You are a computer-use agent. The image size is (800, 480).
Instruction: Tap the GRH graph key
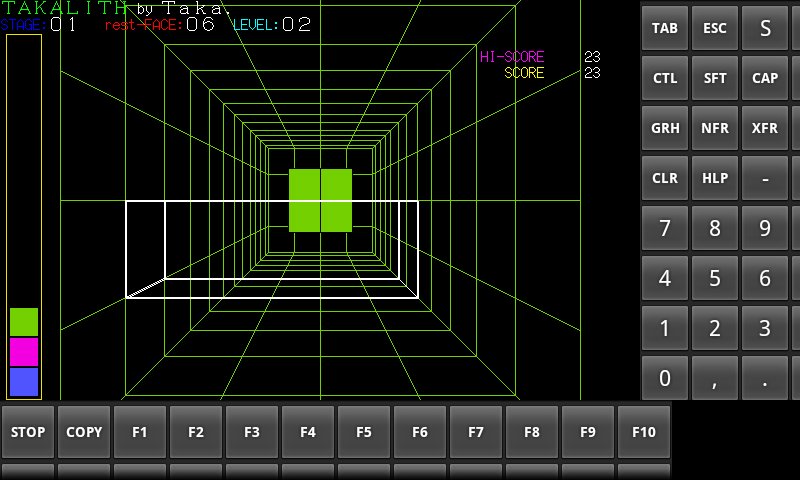664,128
